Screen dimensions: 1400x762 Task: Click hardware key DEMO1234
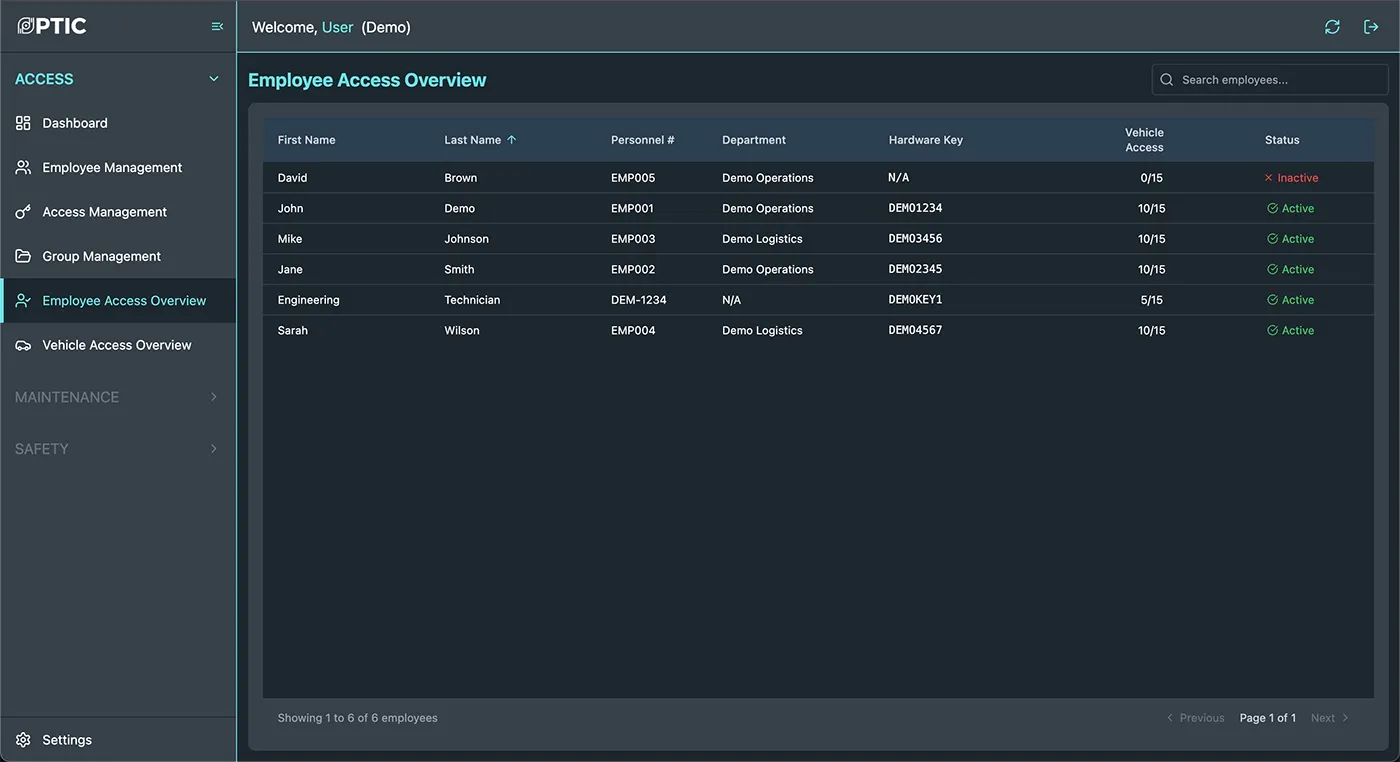915,208
